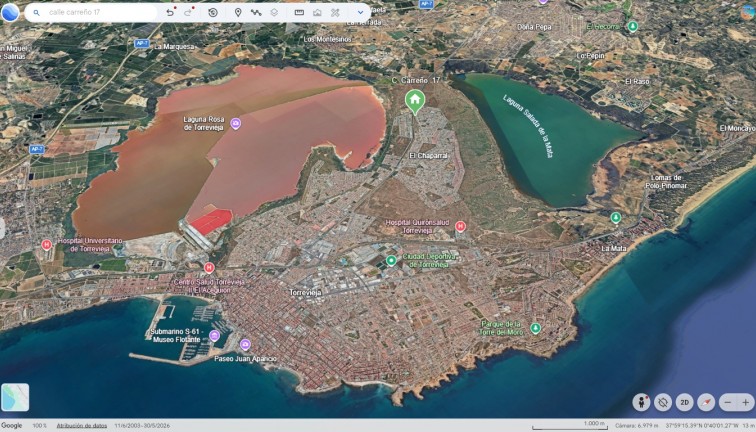Click the 'La Mata' town label
Viewport: 756px width, 432px height.
[614, 248]
